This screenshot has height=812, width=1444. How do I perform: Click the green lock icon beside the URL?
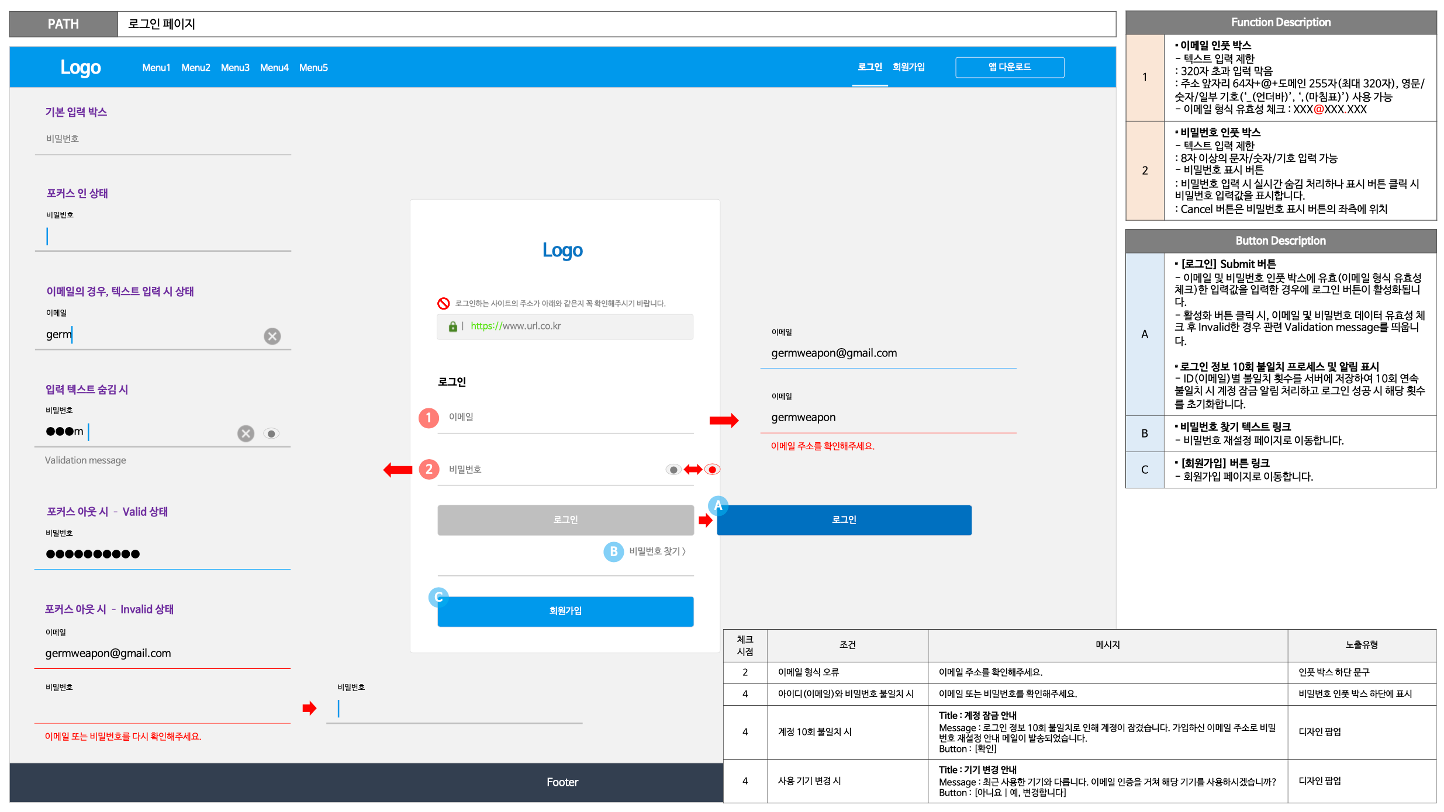(453, 326)
